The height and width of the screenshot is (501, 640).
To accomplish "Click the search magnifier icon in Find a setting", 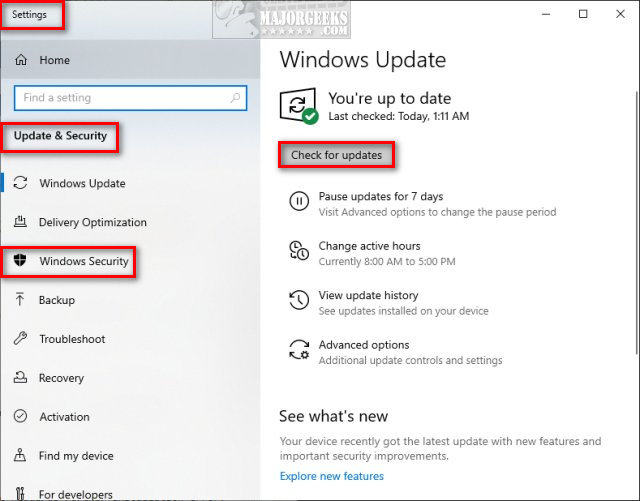I will pos(236,98).
